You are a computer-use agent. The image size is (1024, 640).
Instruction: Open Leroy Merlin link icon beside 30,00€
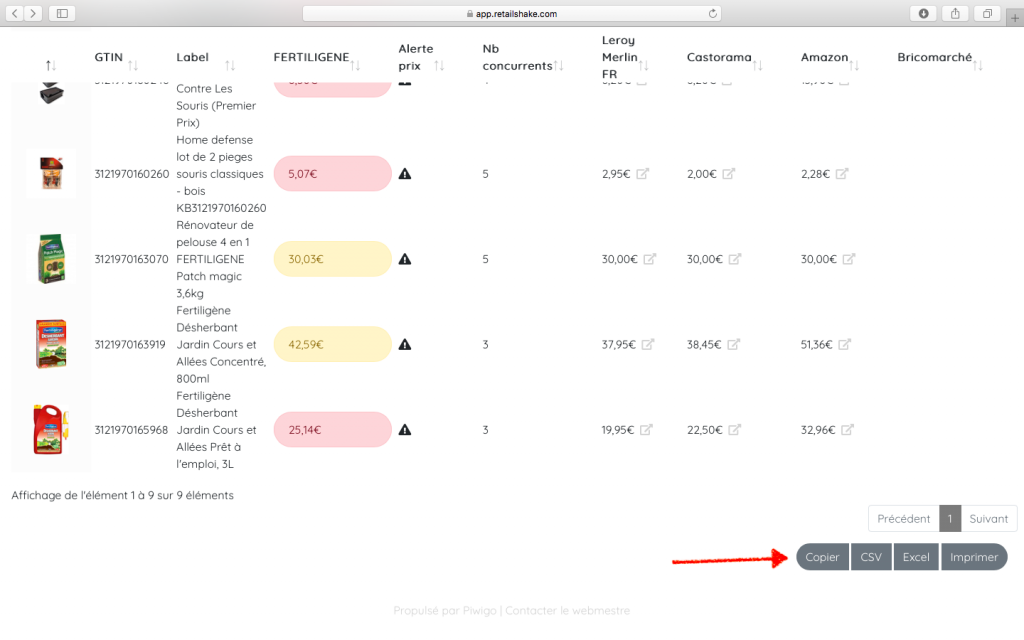650,259
